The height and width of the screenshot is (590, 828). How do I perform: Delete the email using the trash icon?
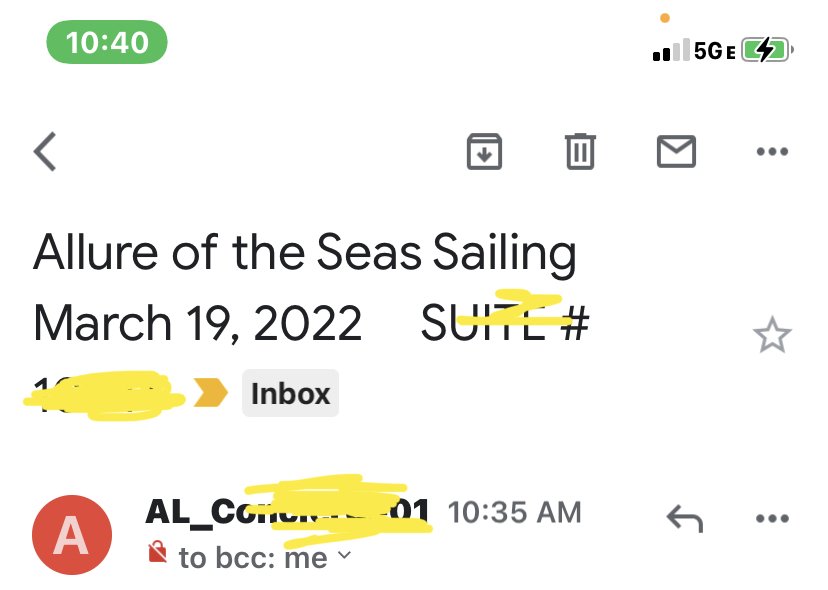coord(580,152)
